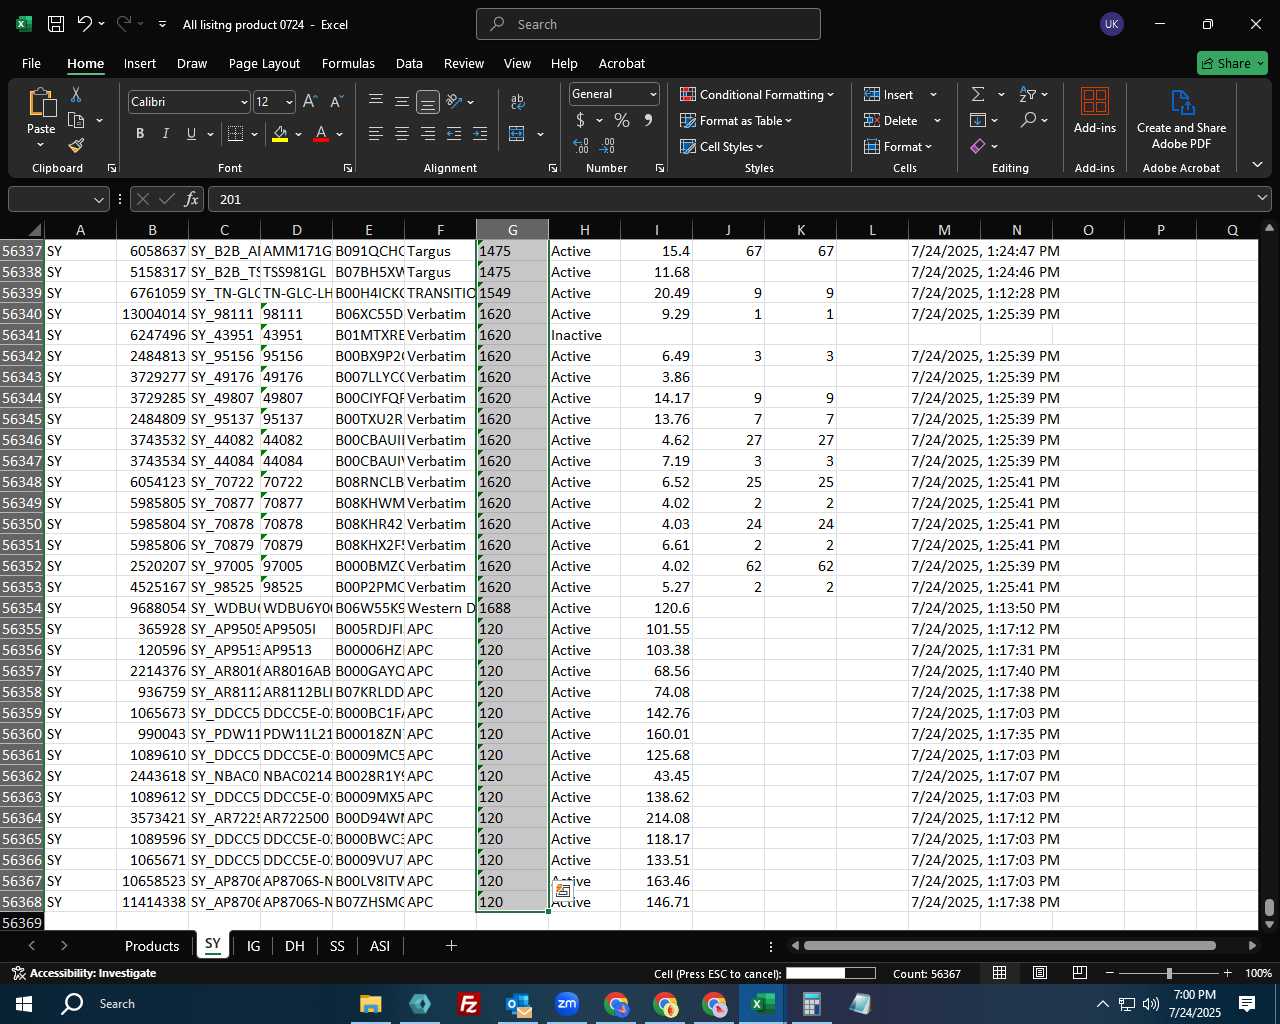Viewport: 1280px width, 1024px height.
Task: Switch to the Insert ribbon tab
Action: click(x=140, y=63)
